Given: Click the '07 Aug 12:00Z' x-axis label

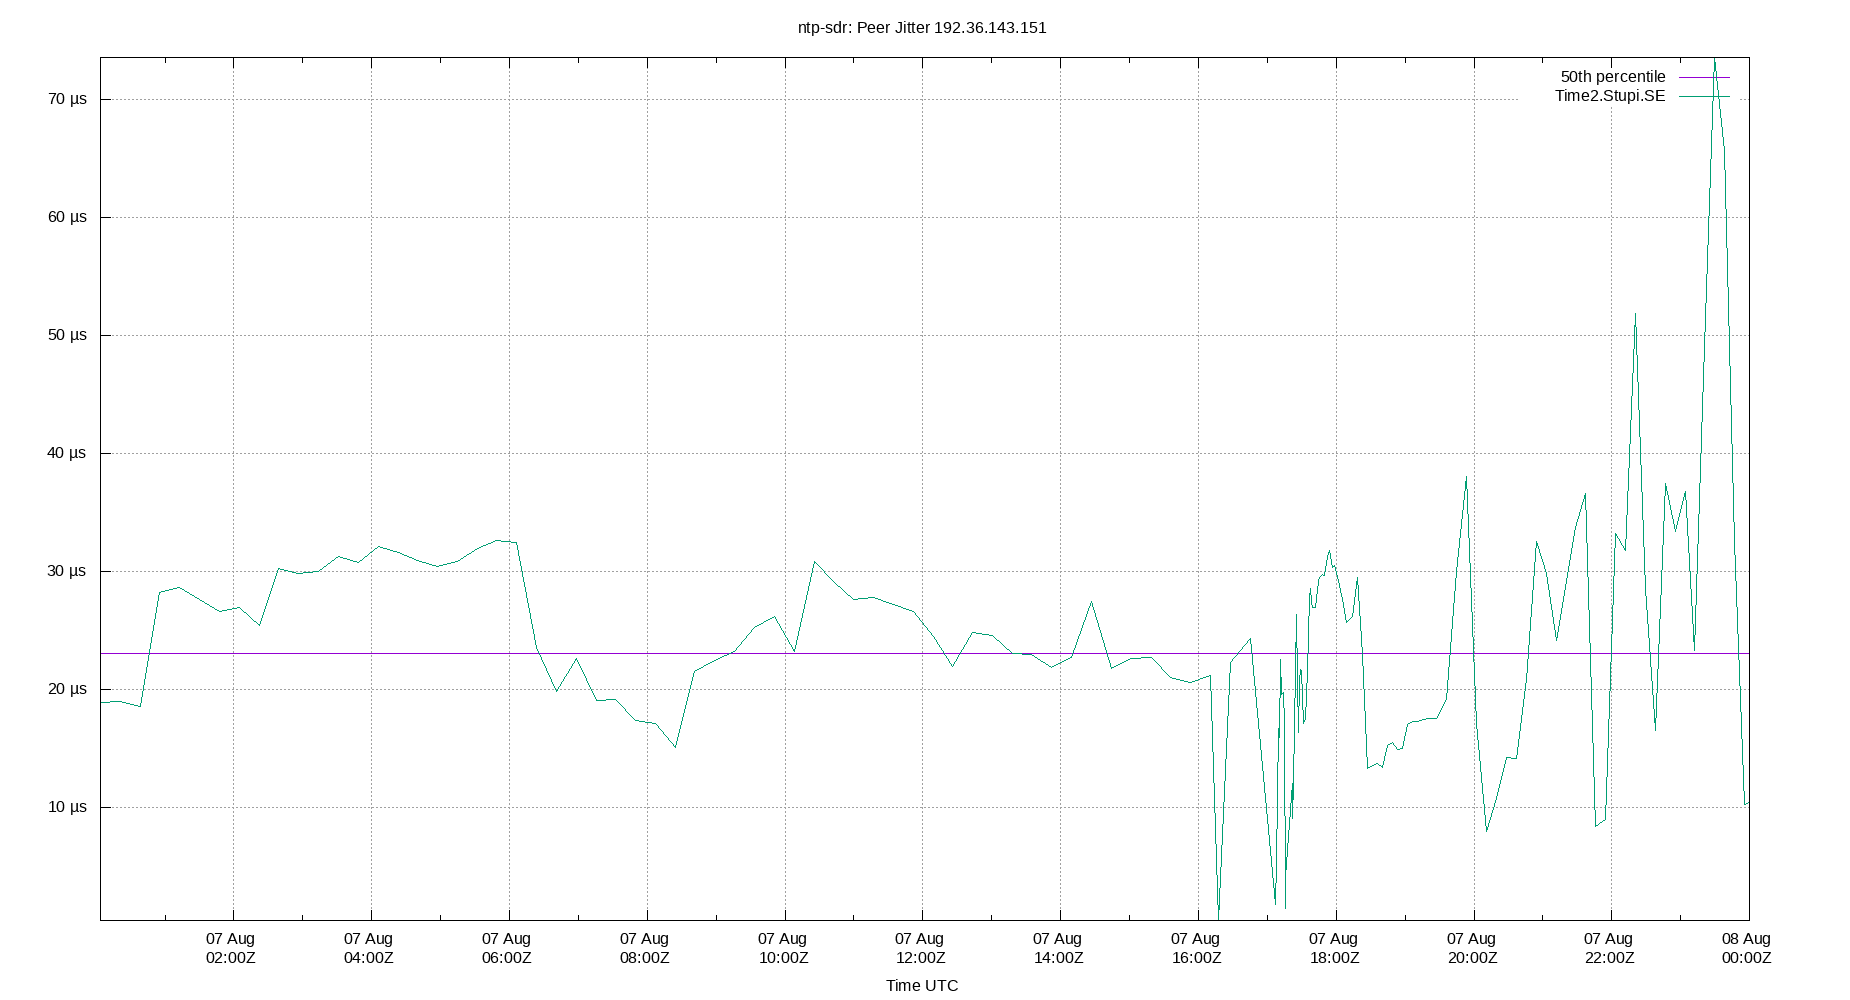Looking at the screenshot, I should (x=920, y=948).
